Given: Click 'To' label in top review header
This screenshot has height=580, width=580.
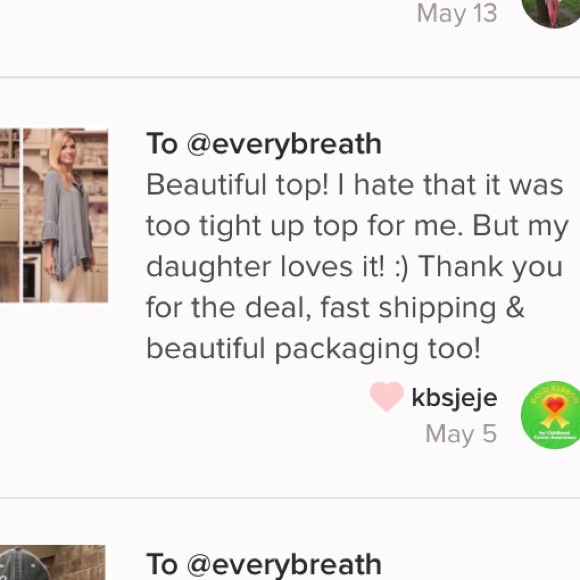Looking at the screenshot, I should click(x=162, y=144).
